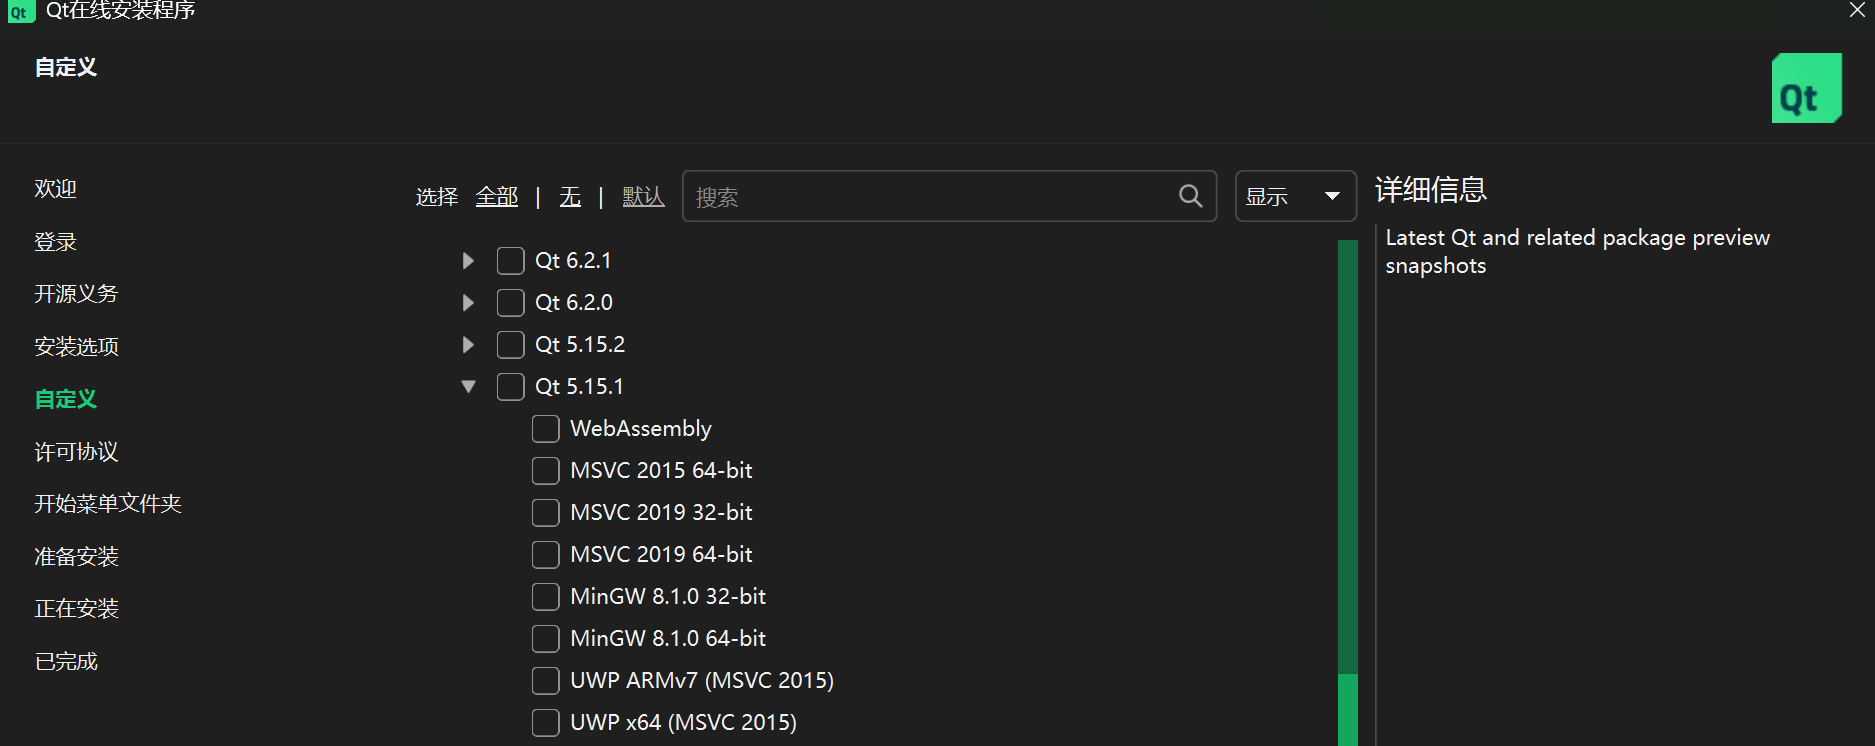1875x746 pixels.
Task: Click the Qt icon in the title bar
Action: (x=20, y=11)
